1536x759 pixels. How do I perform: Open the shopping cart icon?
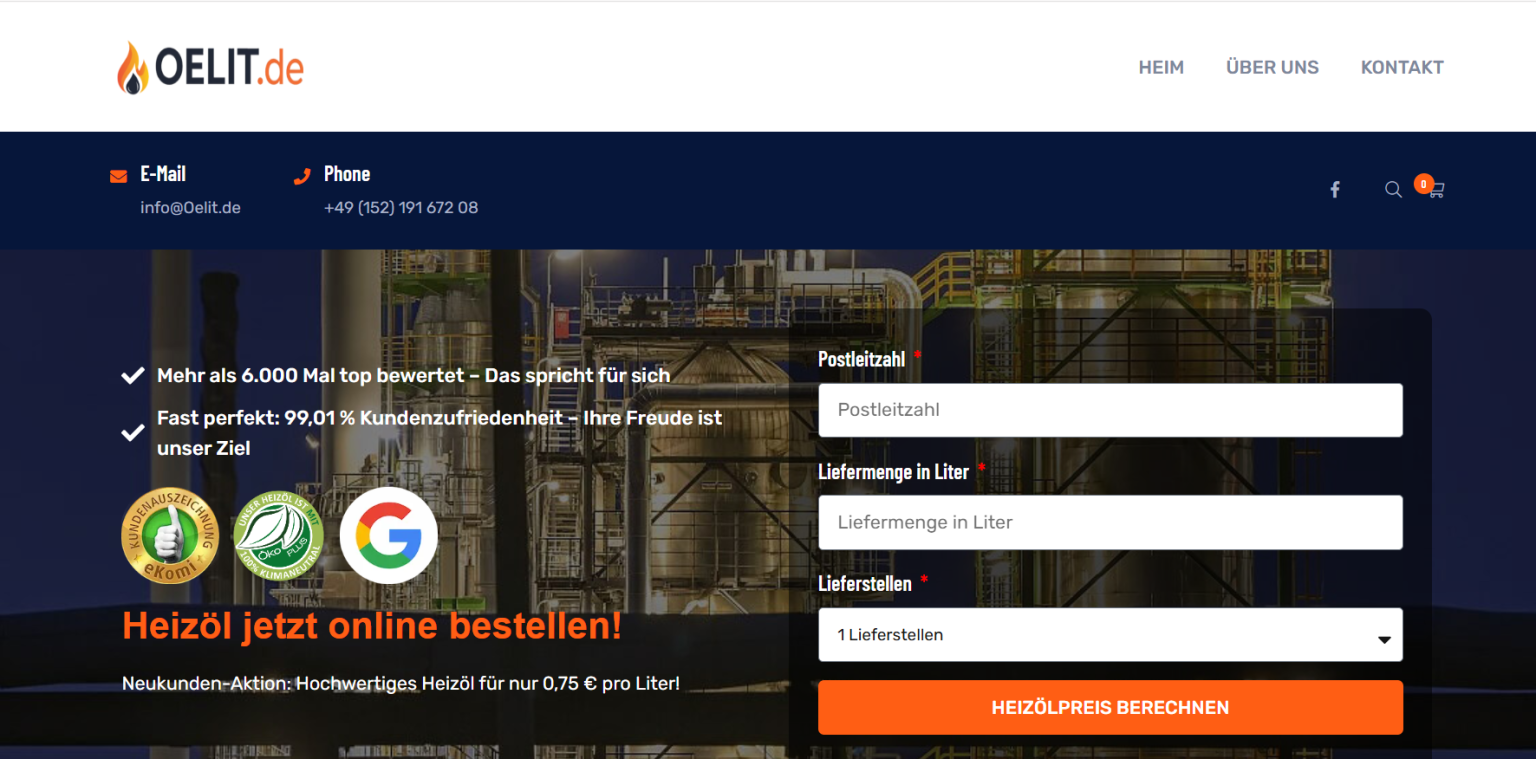1436,189
